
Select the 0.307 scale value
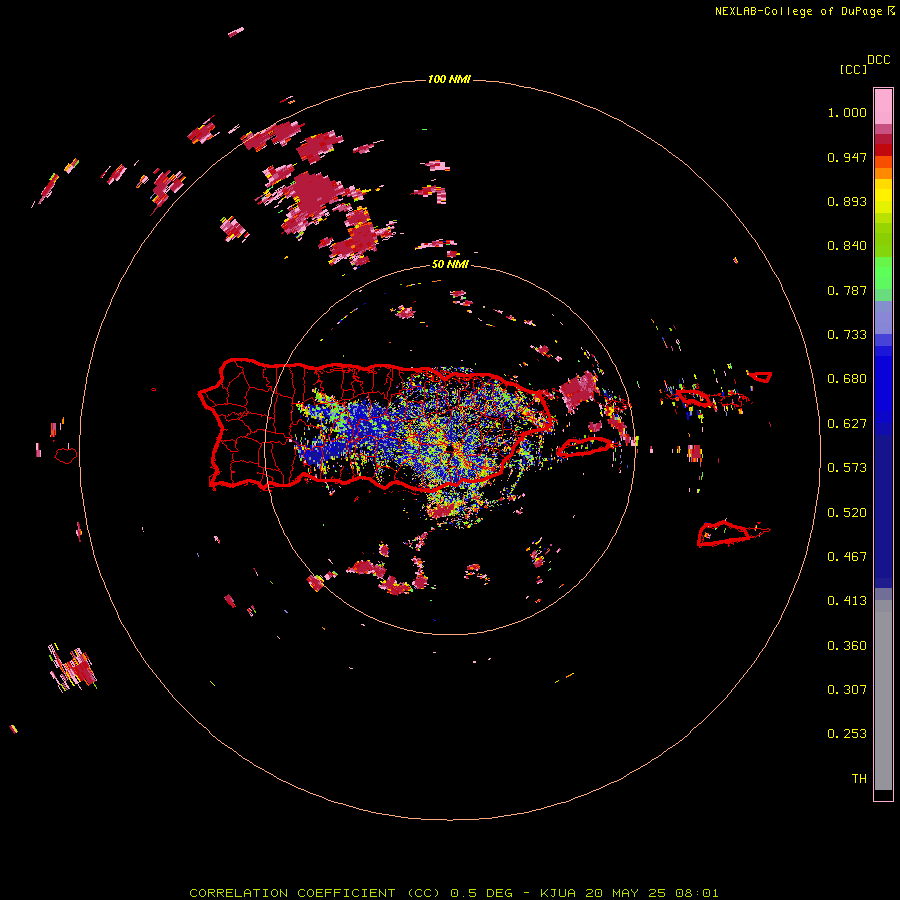coord(847,689)
